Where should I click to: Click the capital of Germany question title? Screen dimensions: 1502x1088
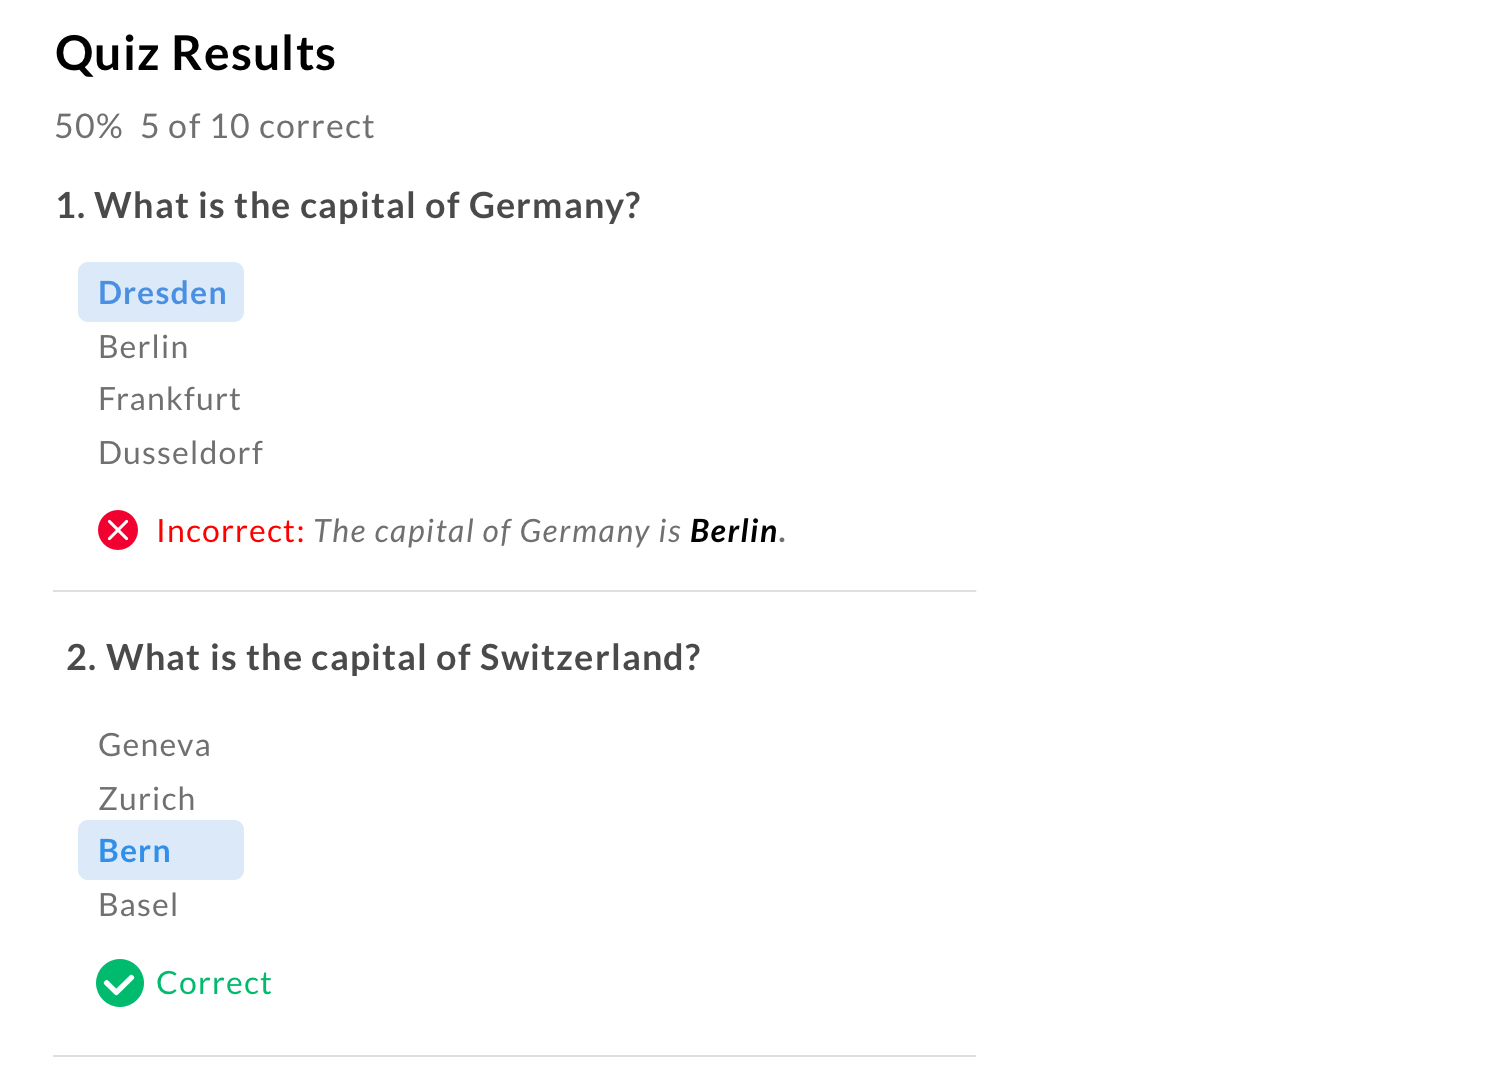348,206
